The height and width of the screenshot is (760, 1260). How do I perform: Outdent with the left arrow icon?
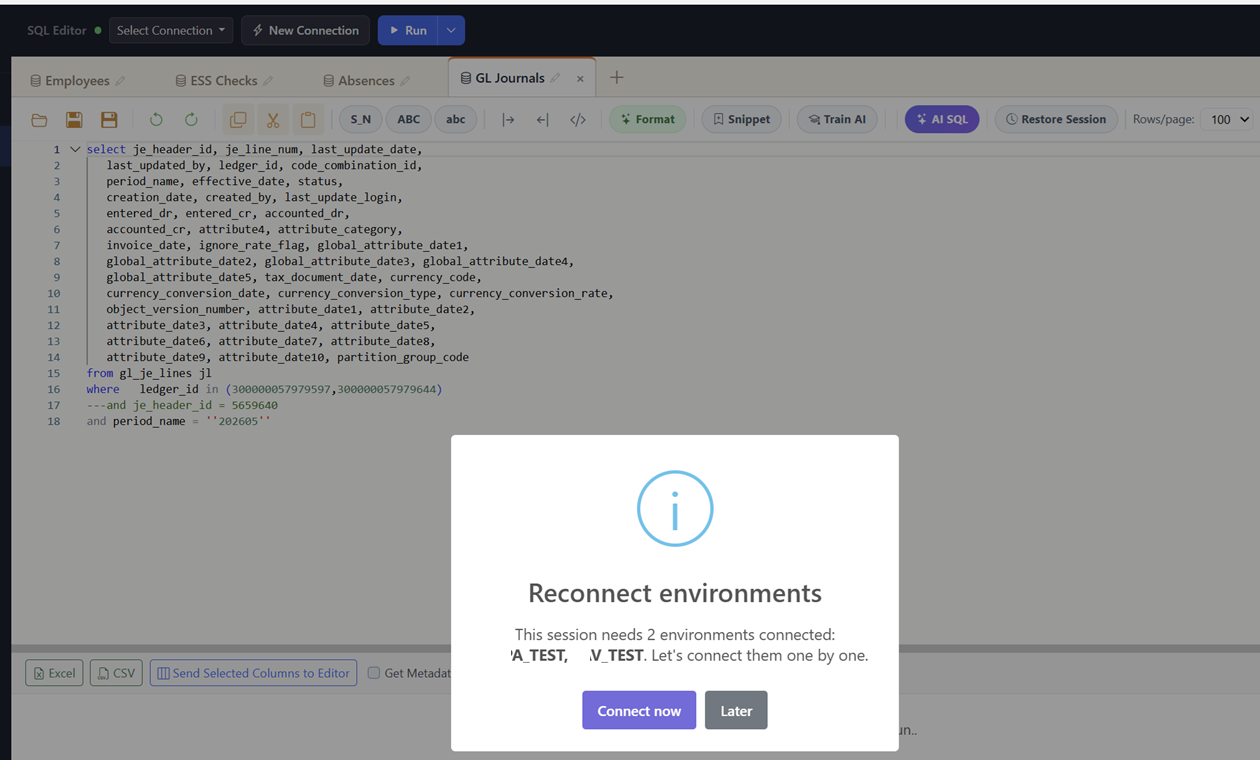tap(543, 120)
